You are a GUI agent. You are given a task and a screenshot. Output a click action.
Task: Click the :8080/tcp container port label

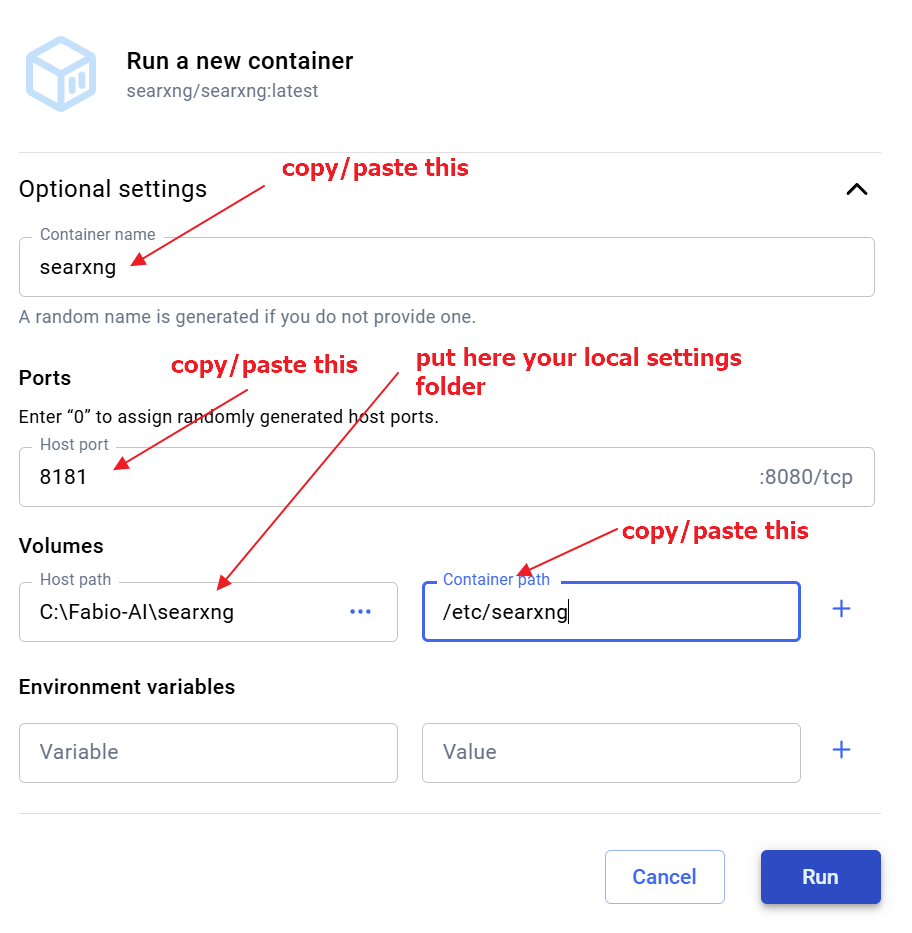(x=806, y=477)
